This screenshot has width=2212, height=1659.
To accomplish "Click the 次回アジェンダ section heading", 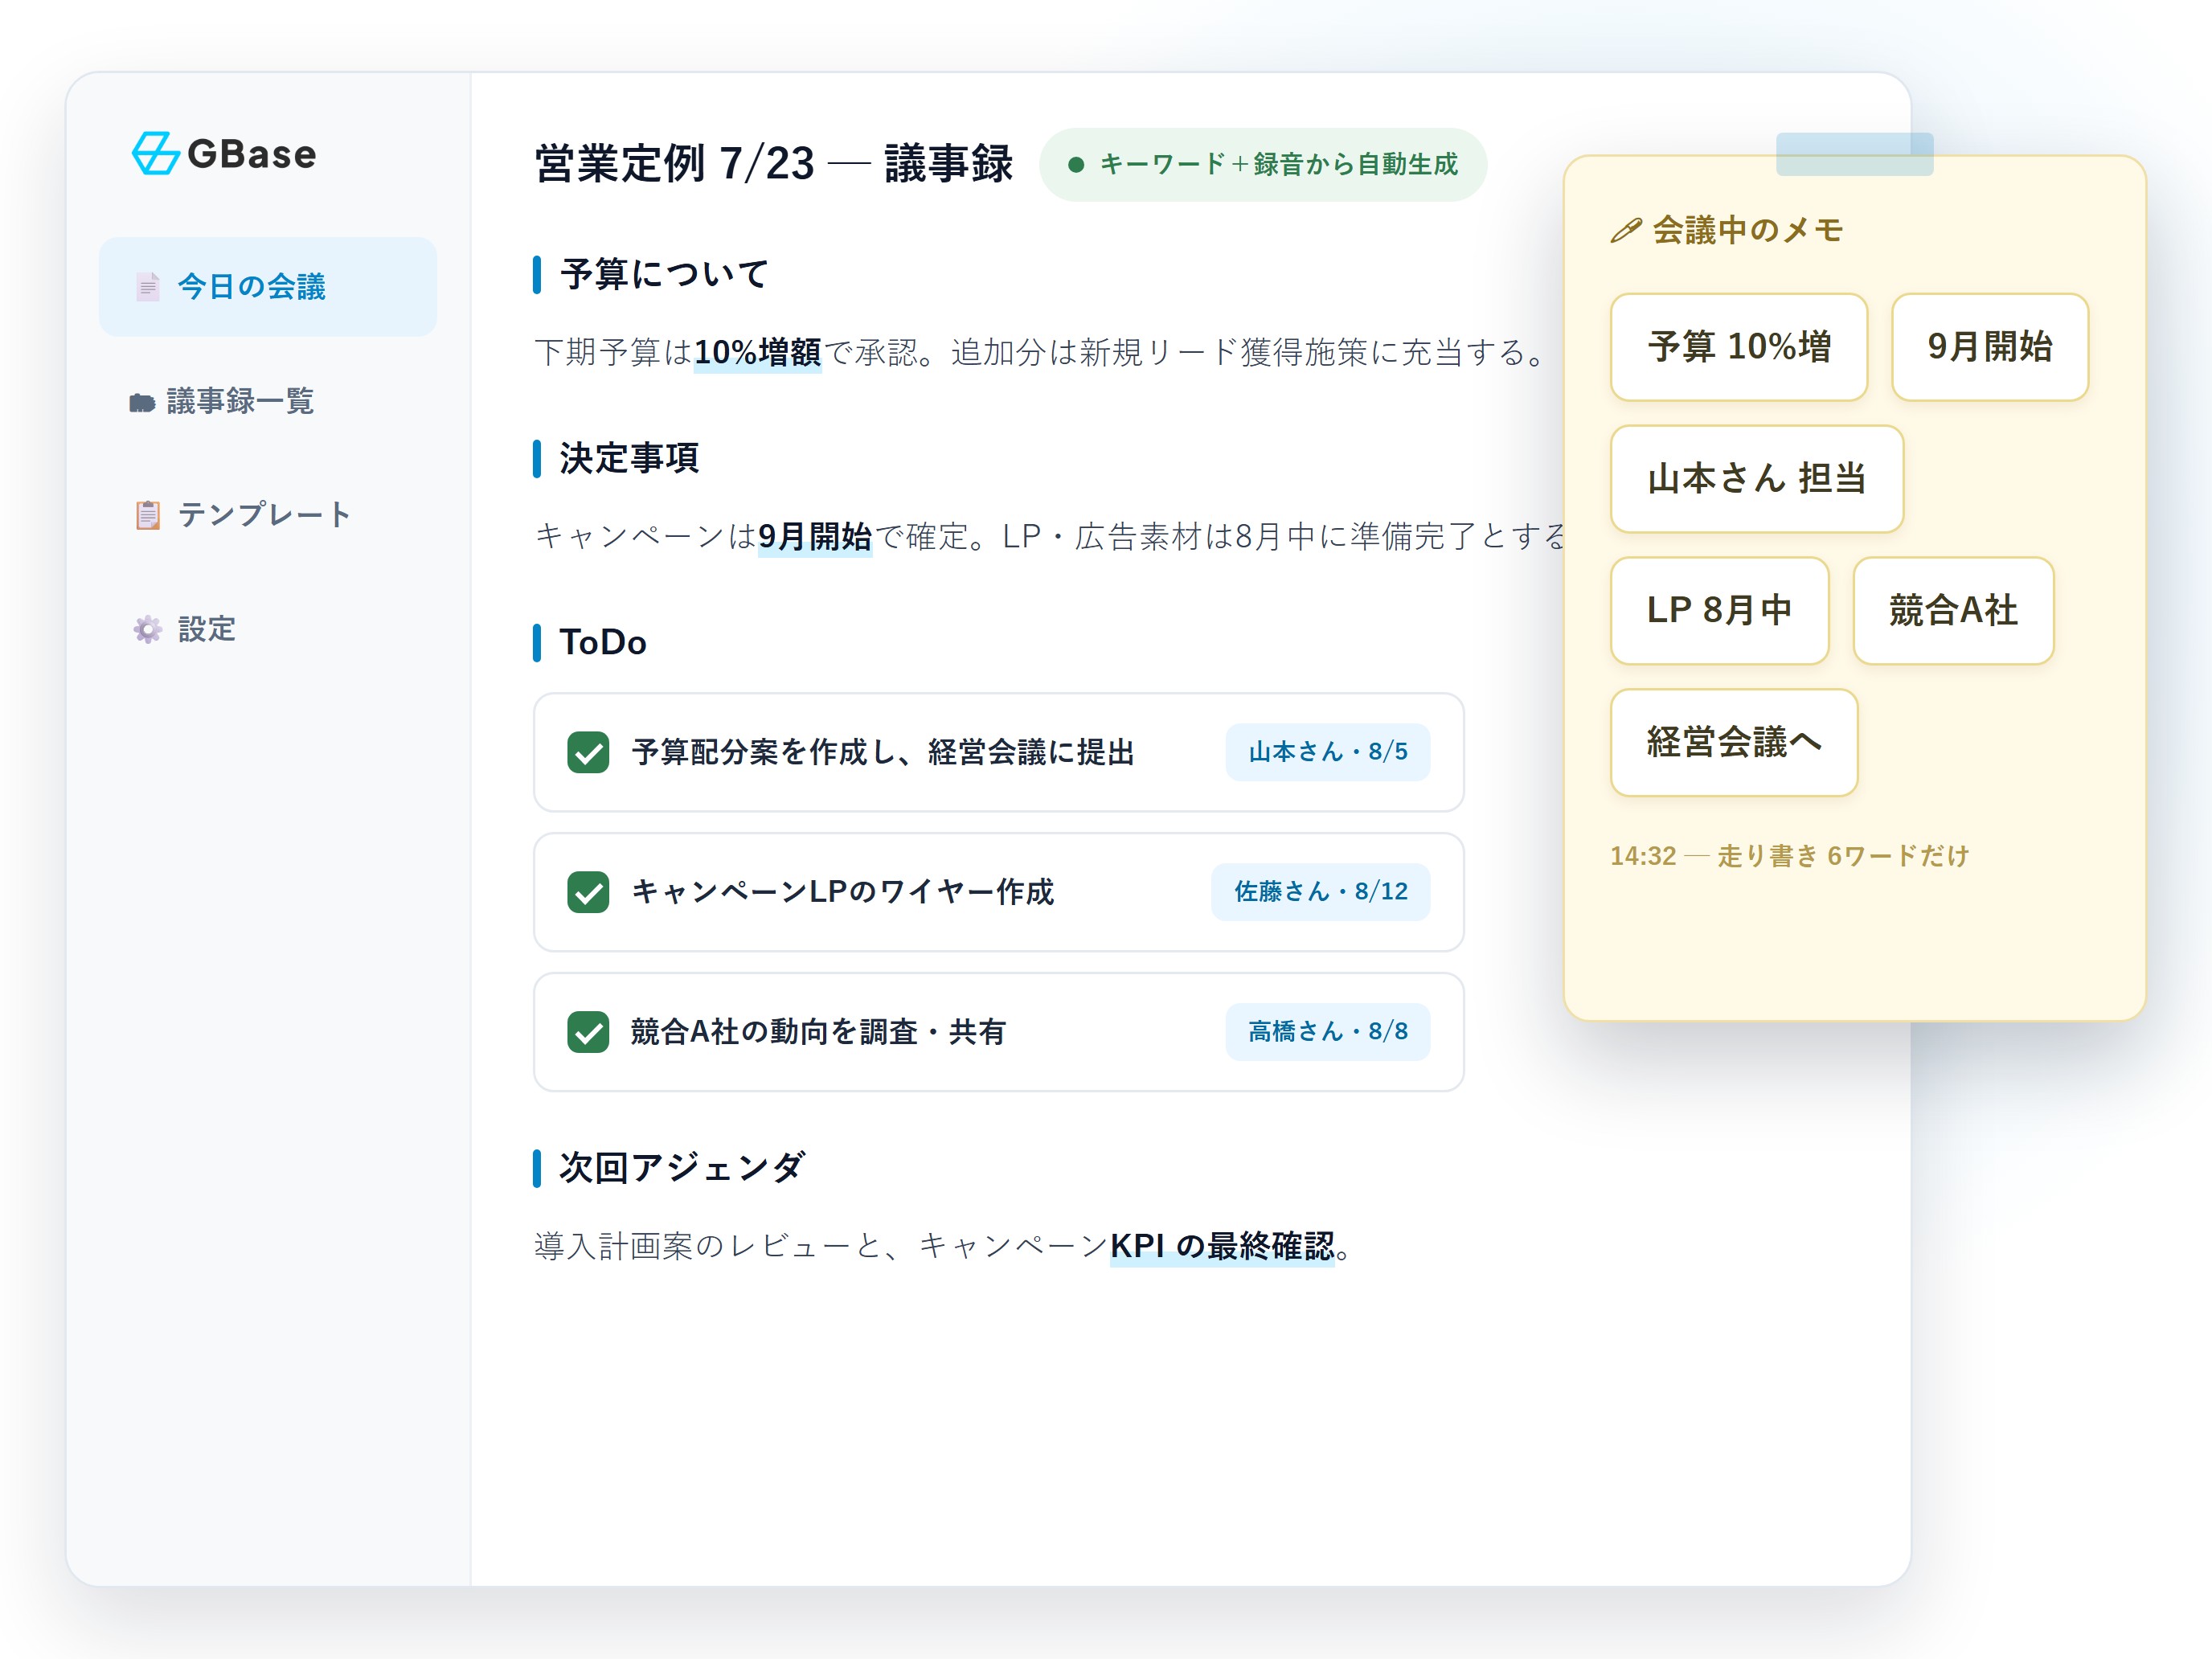I will pos(682,1167).
